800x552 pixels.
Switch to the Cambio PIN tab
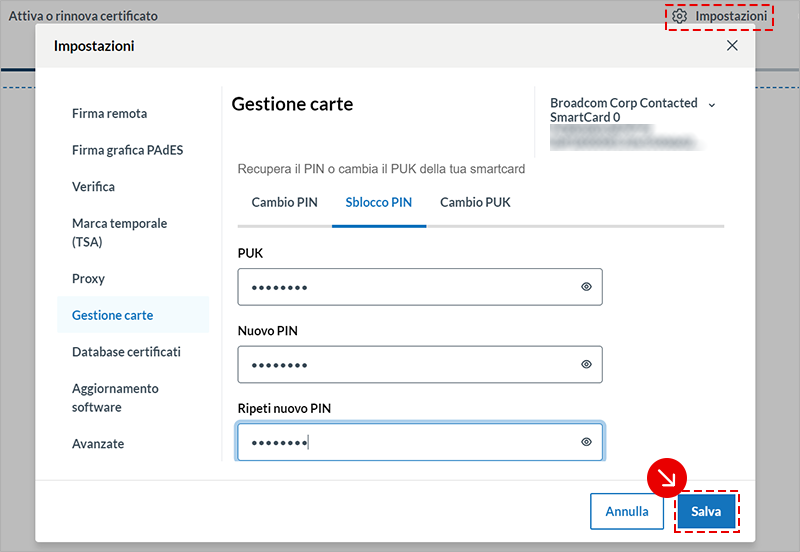tap(284, 202)
